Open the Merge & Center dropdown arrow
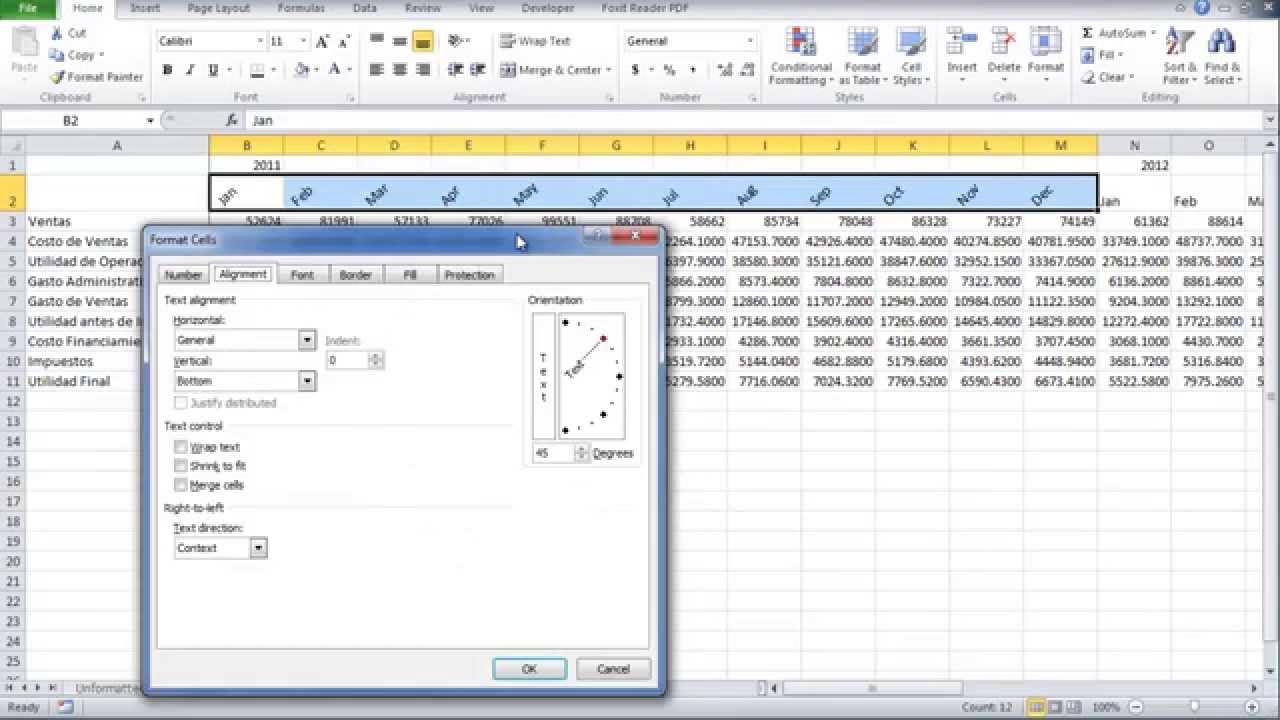 610,70
